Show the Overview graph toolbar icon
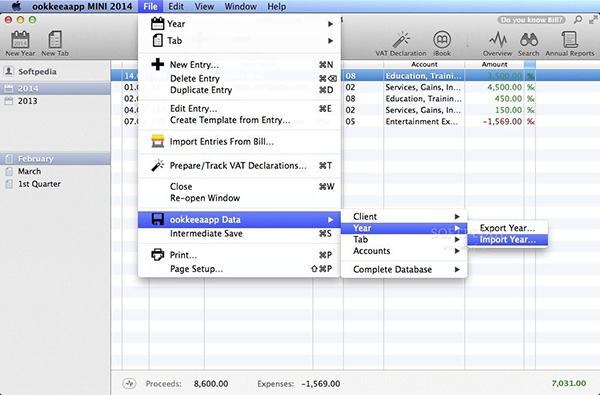 coord(498,39)
